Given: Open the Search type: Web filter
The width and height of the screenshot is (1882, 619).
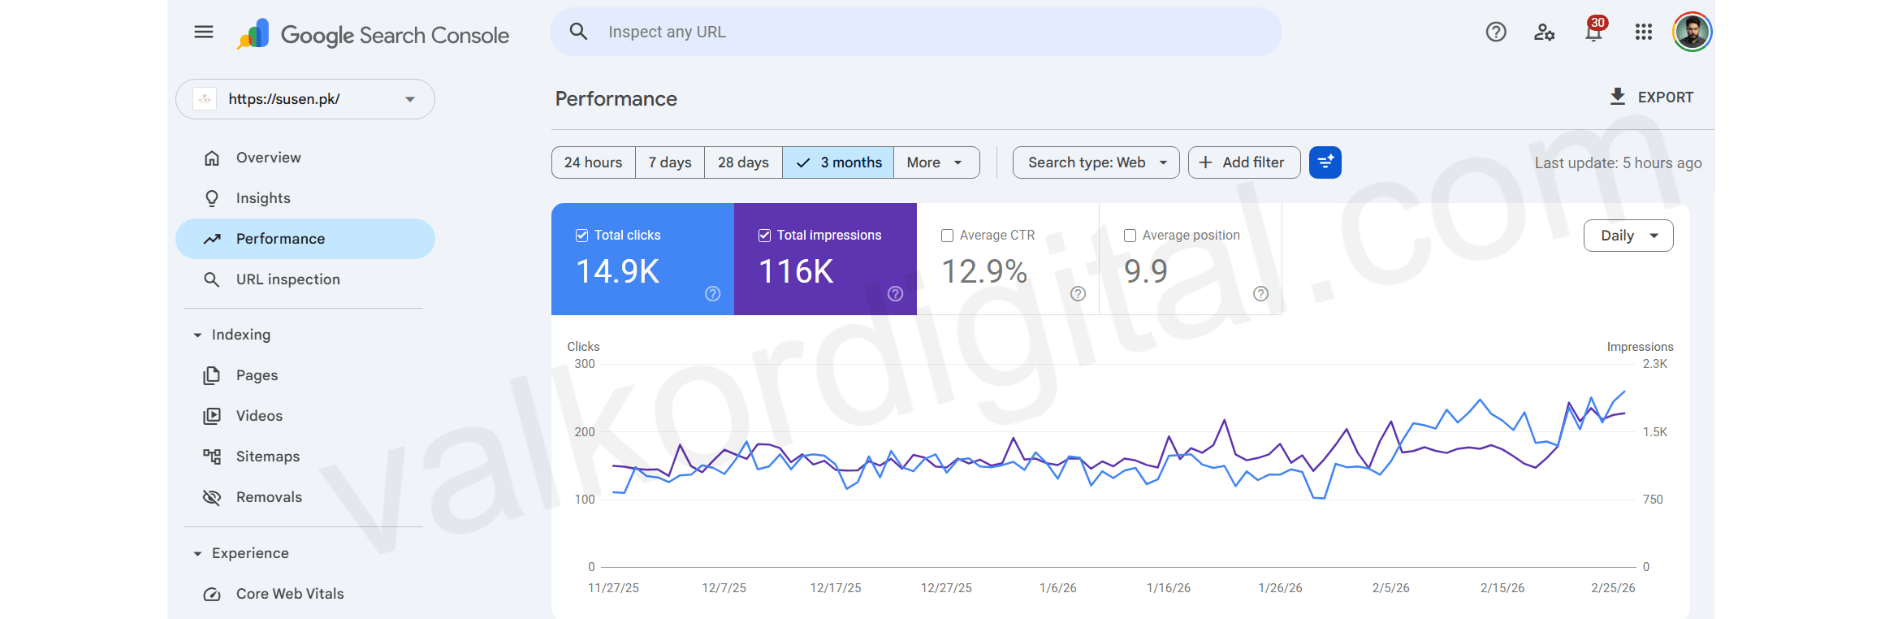Looking at the screenshot, I should 1095,162.
